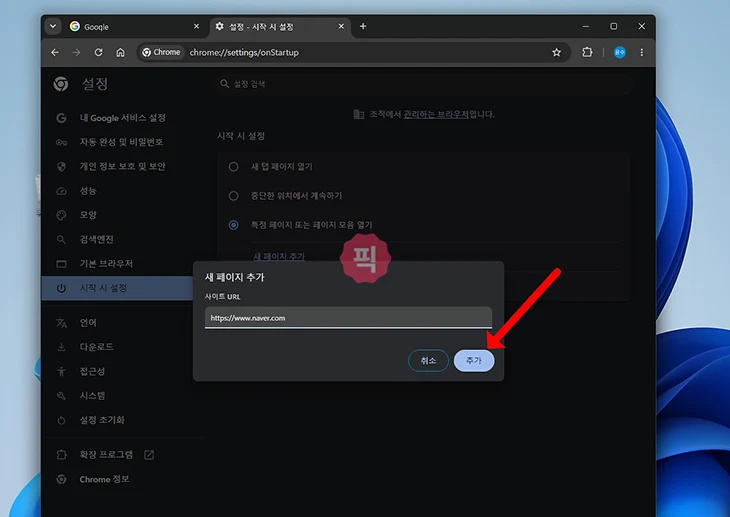Image resolution: width=730 pixels, height=517 pixels.
Task: Minimize the Chrome window
Action: 586,27
